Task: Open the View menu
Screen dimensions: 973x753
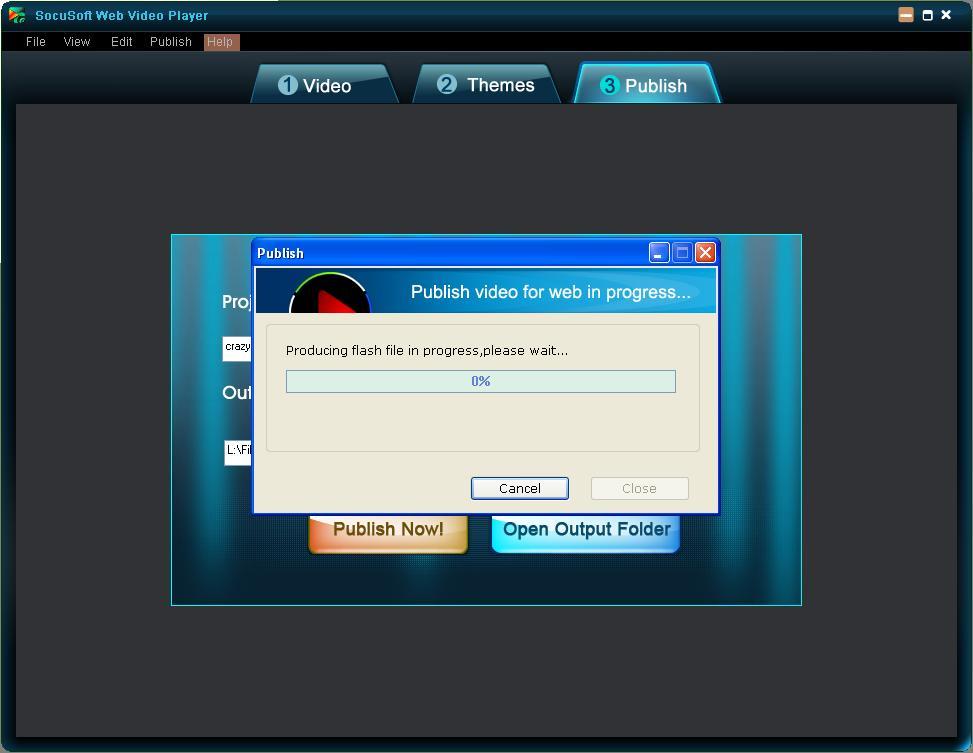Action: 77,42
